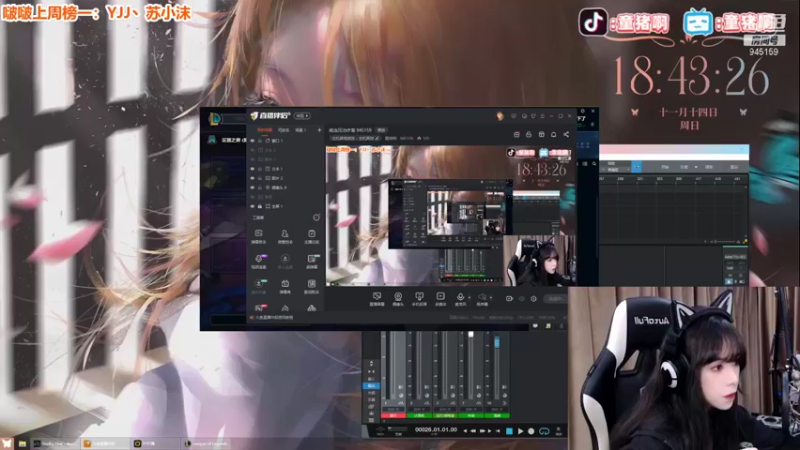Image resolution: width=800 pixels, height=450 pixels.
Task: Click the return-to-zero button in the transport
Action: pyautogui.click(x=498, y=431)
